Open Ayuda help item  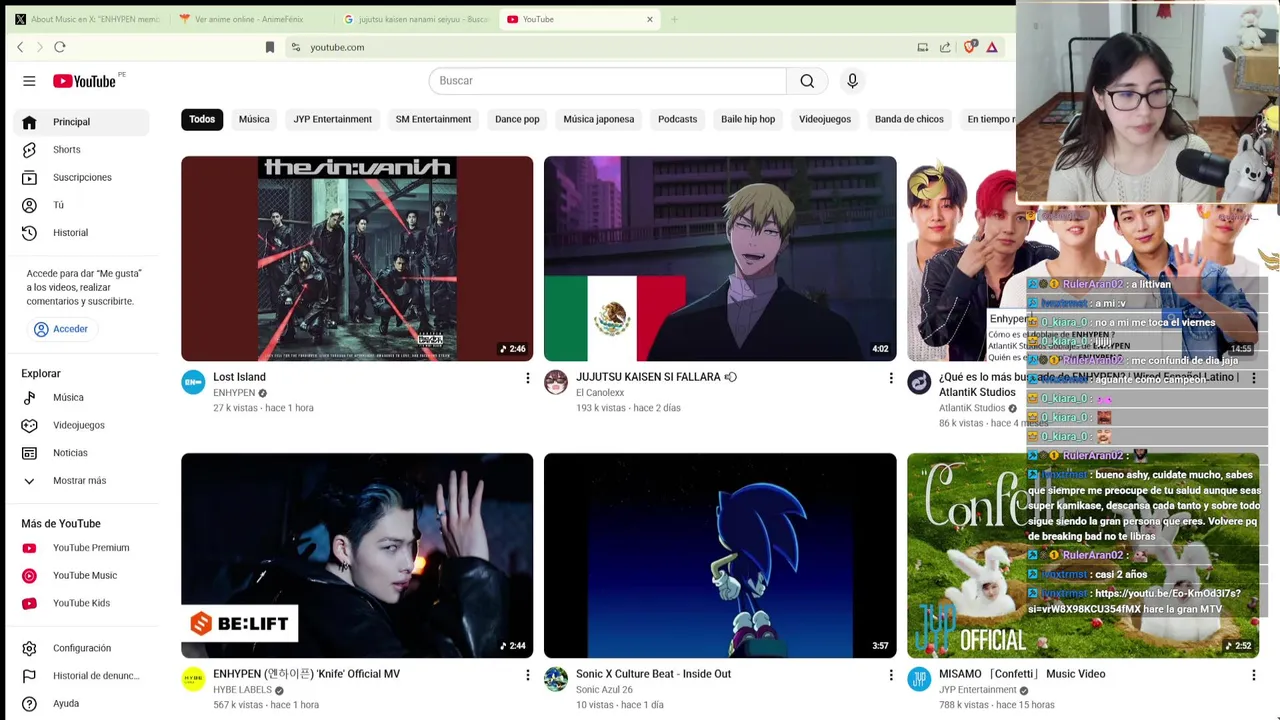point(81,704)
